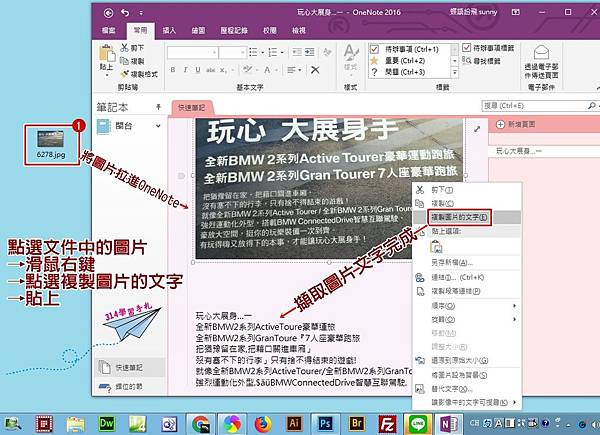The width and height of the screenshot is (600, 435).
Task: Click the decrease indent icon
Action: [297, 52]
